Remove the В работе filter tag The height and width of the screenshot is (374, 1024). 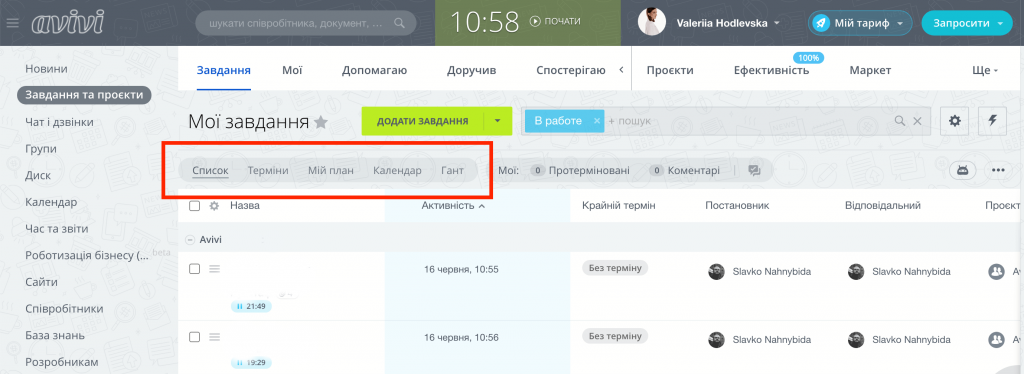click(596, 121)
